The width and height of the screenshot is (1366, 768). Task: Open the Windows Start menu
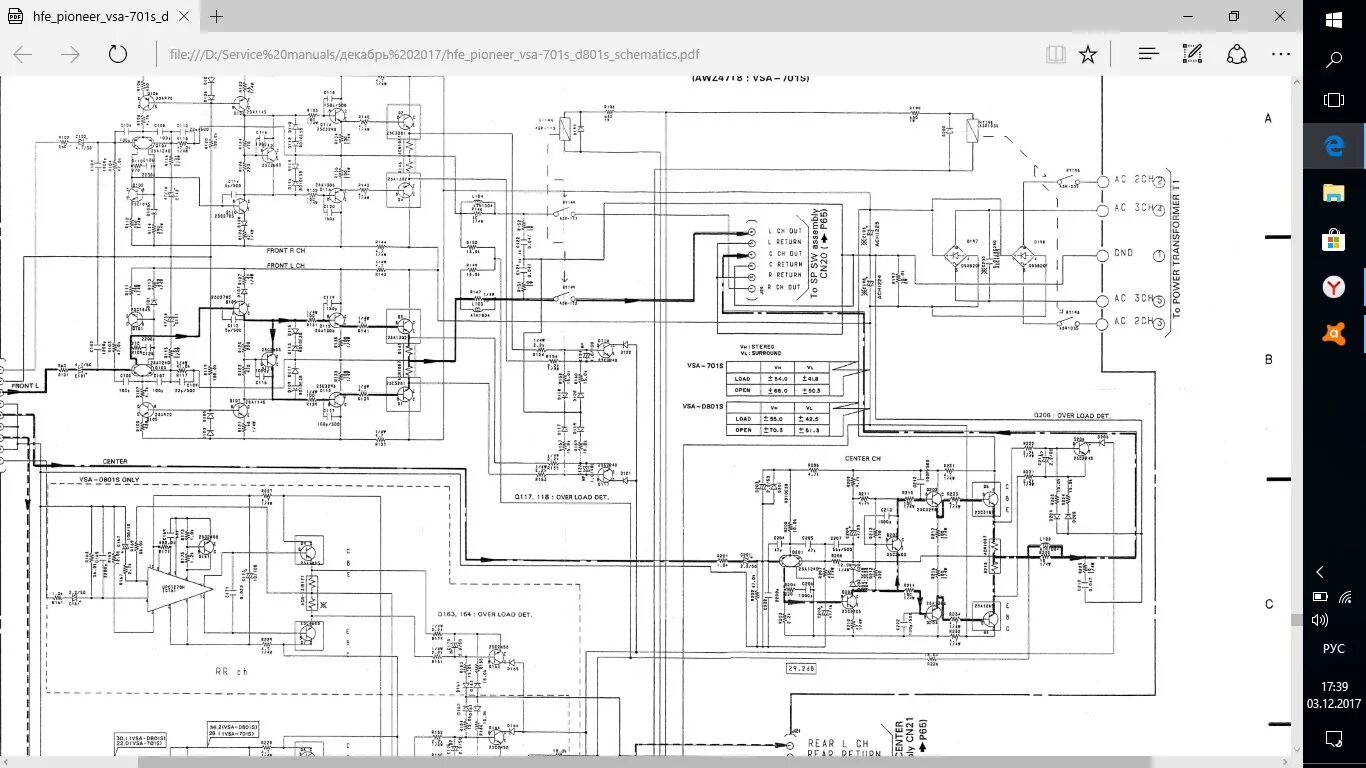(1334, 19)
